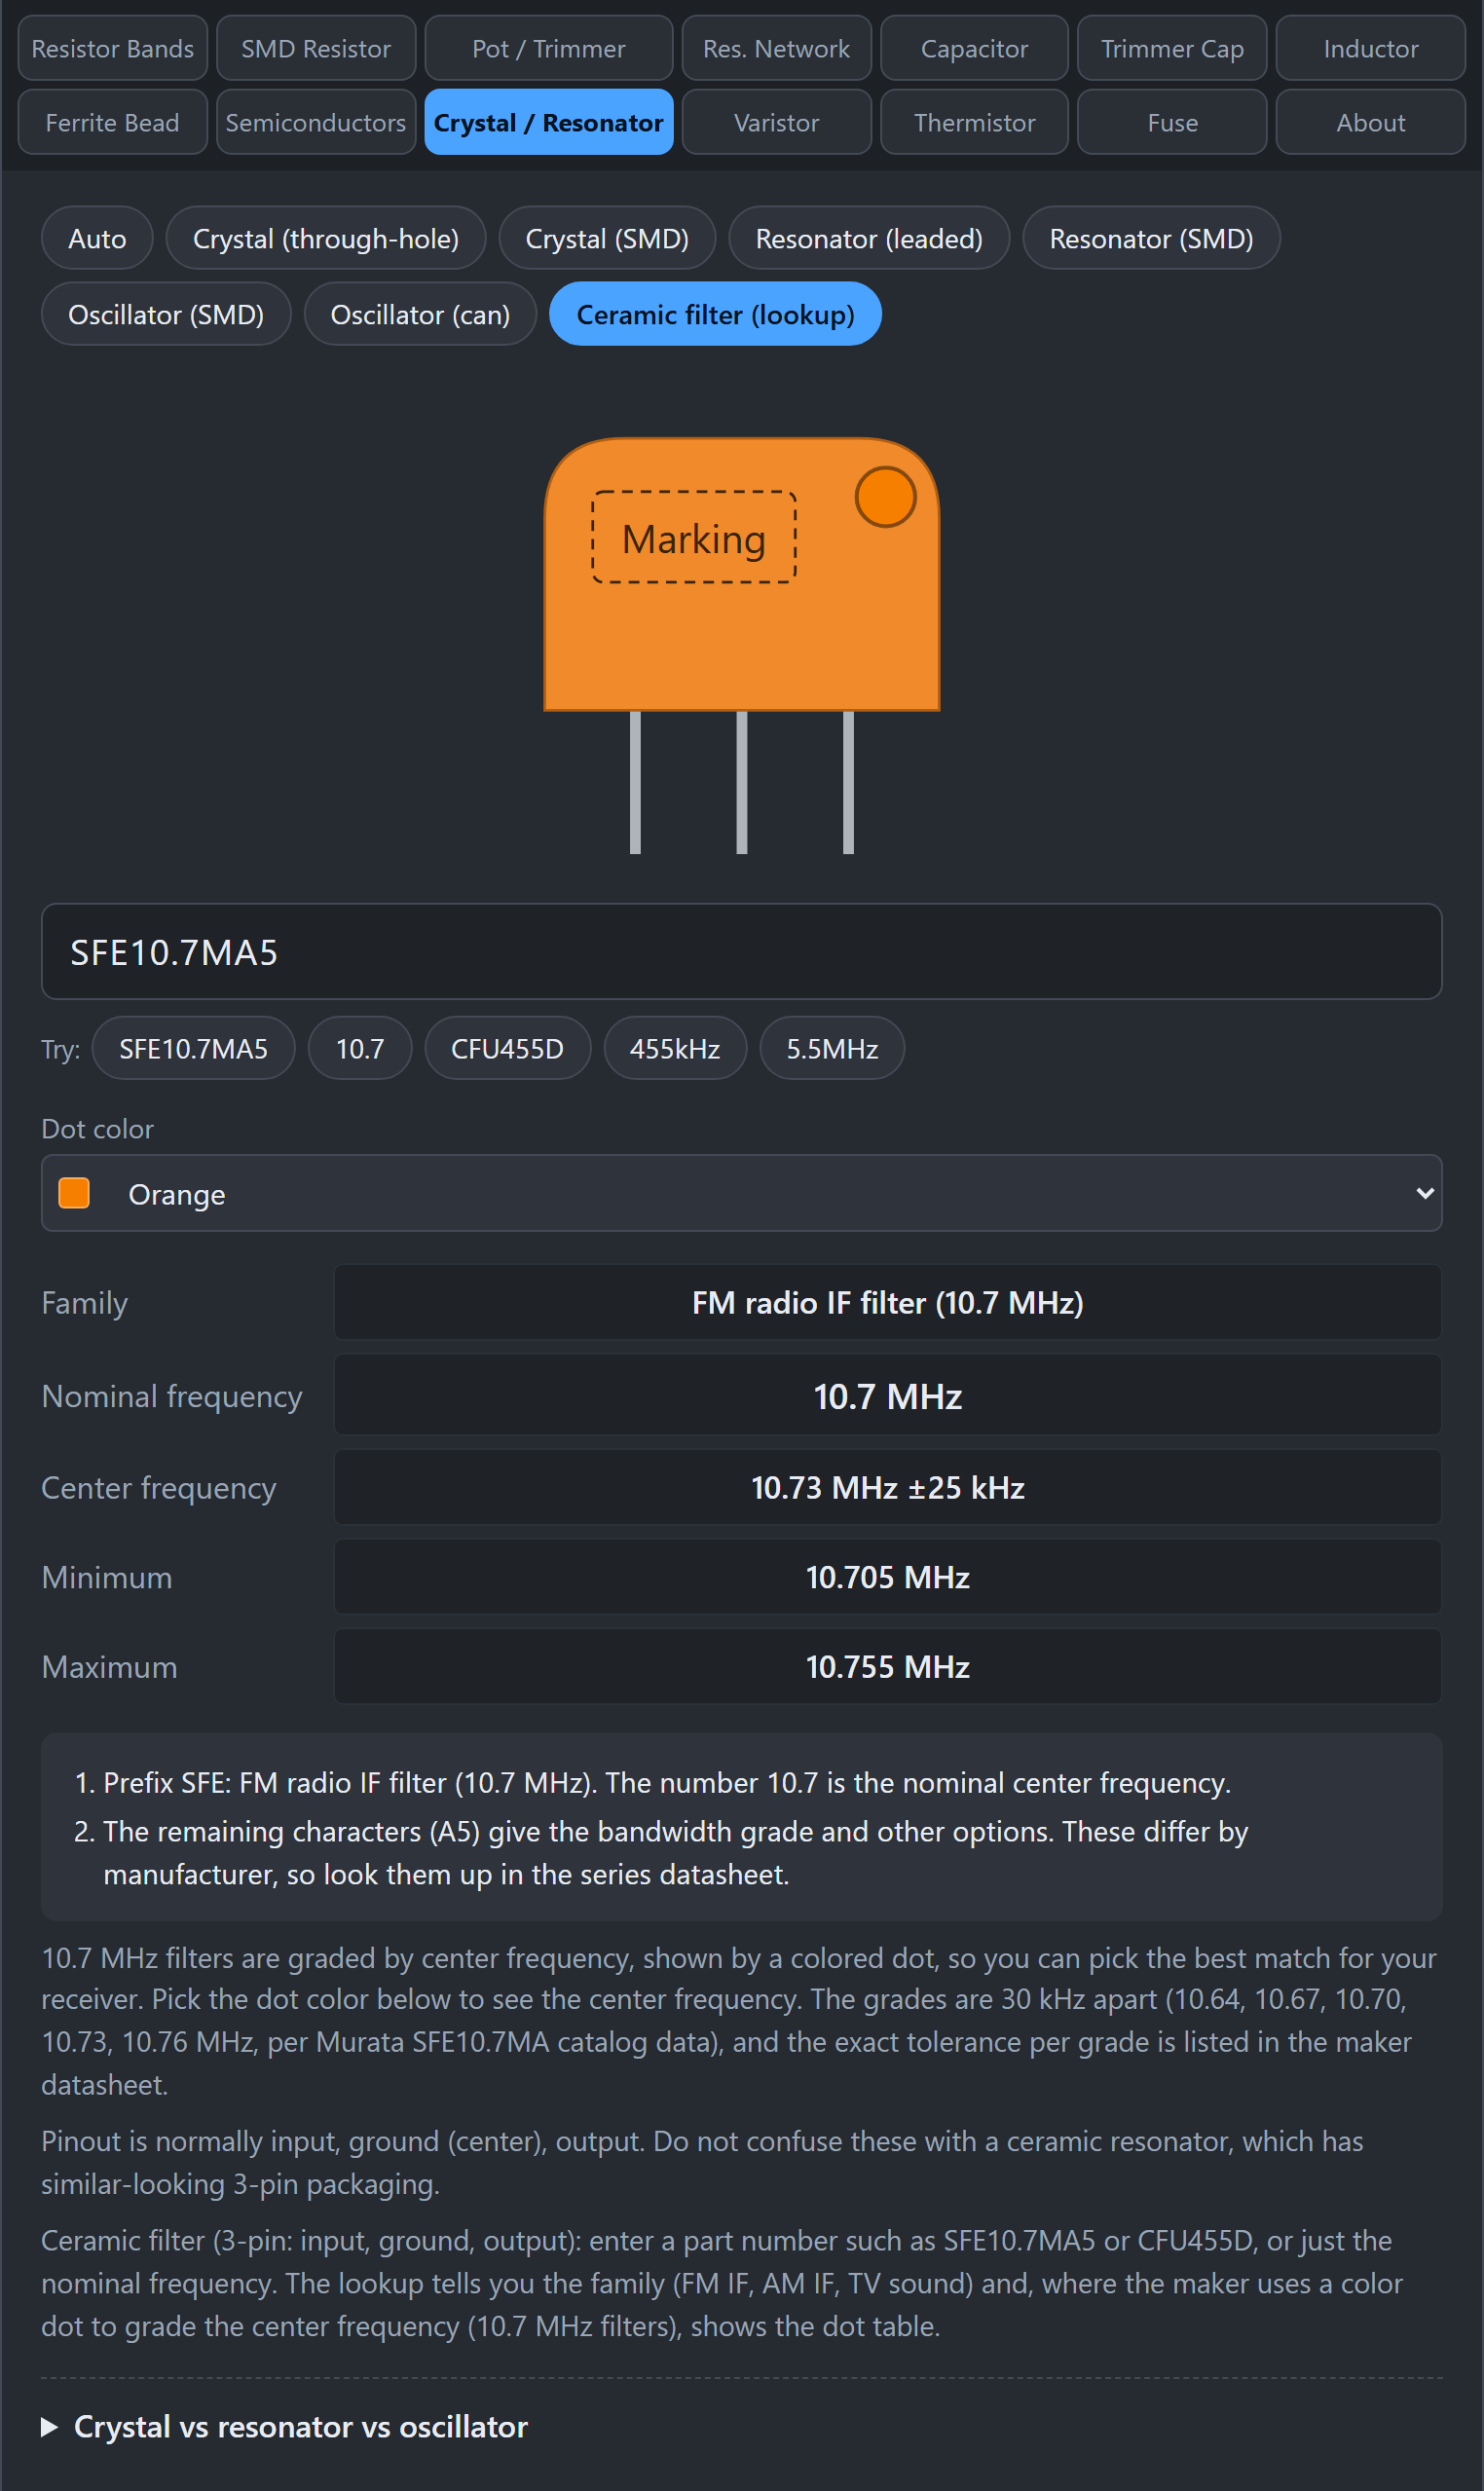
Task: Click the 10.755 MHz maximum value
Action: coord(887,1667)
